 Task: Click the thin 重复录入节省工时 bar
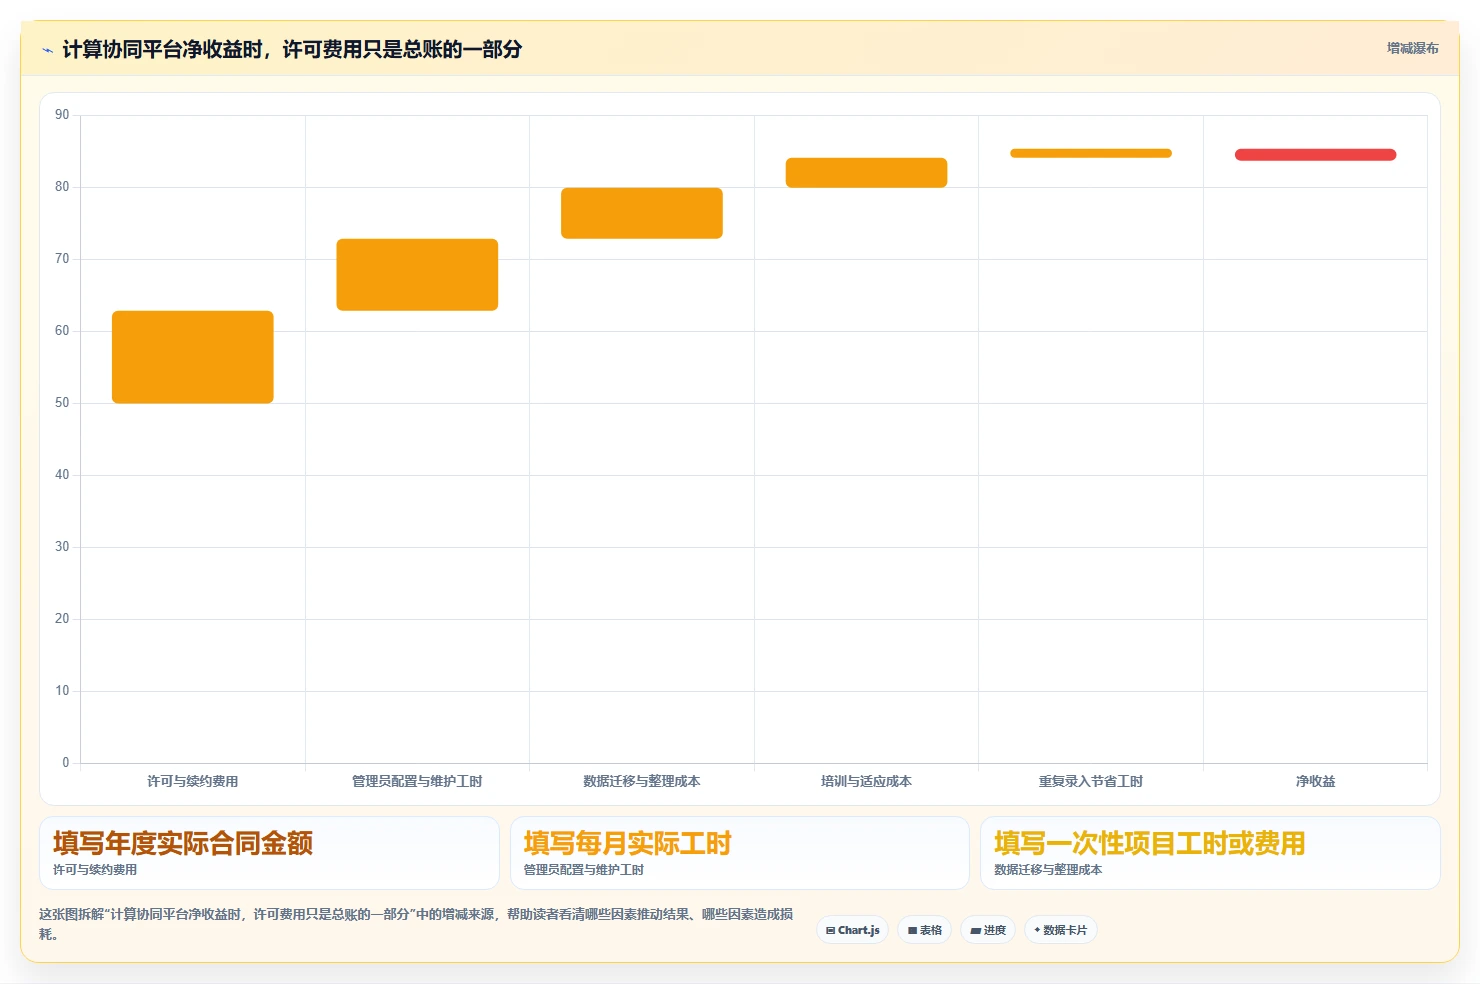(x=1091, y=153)
